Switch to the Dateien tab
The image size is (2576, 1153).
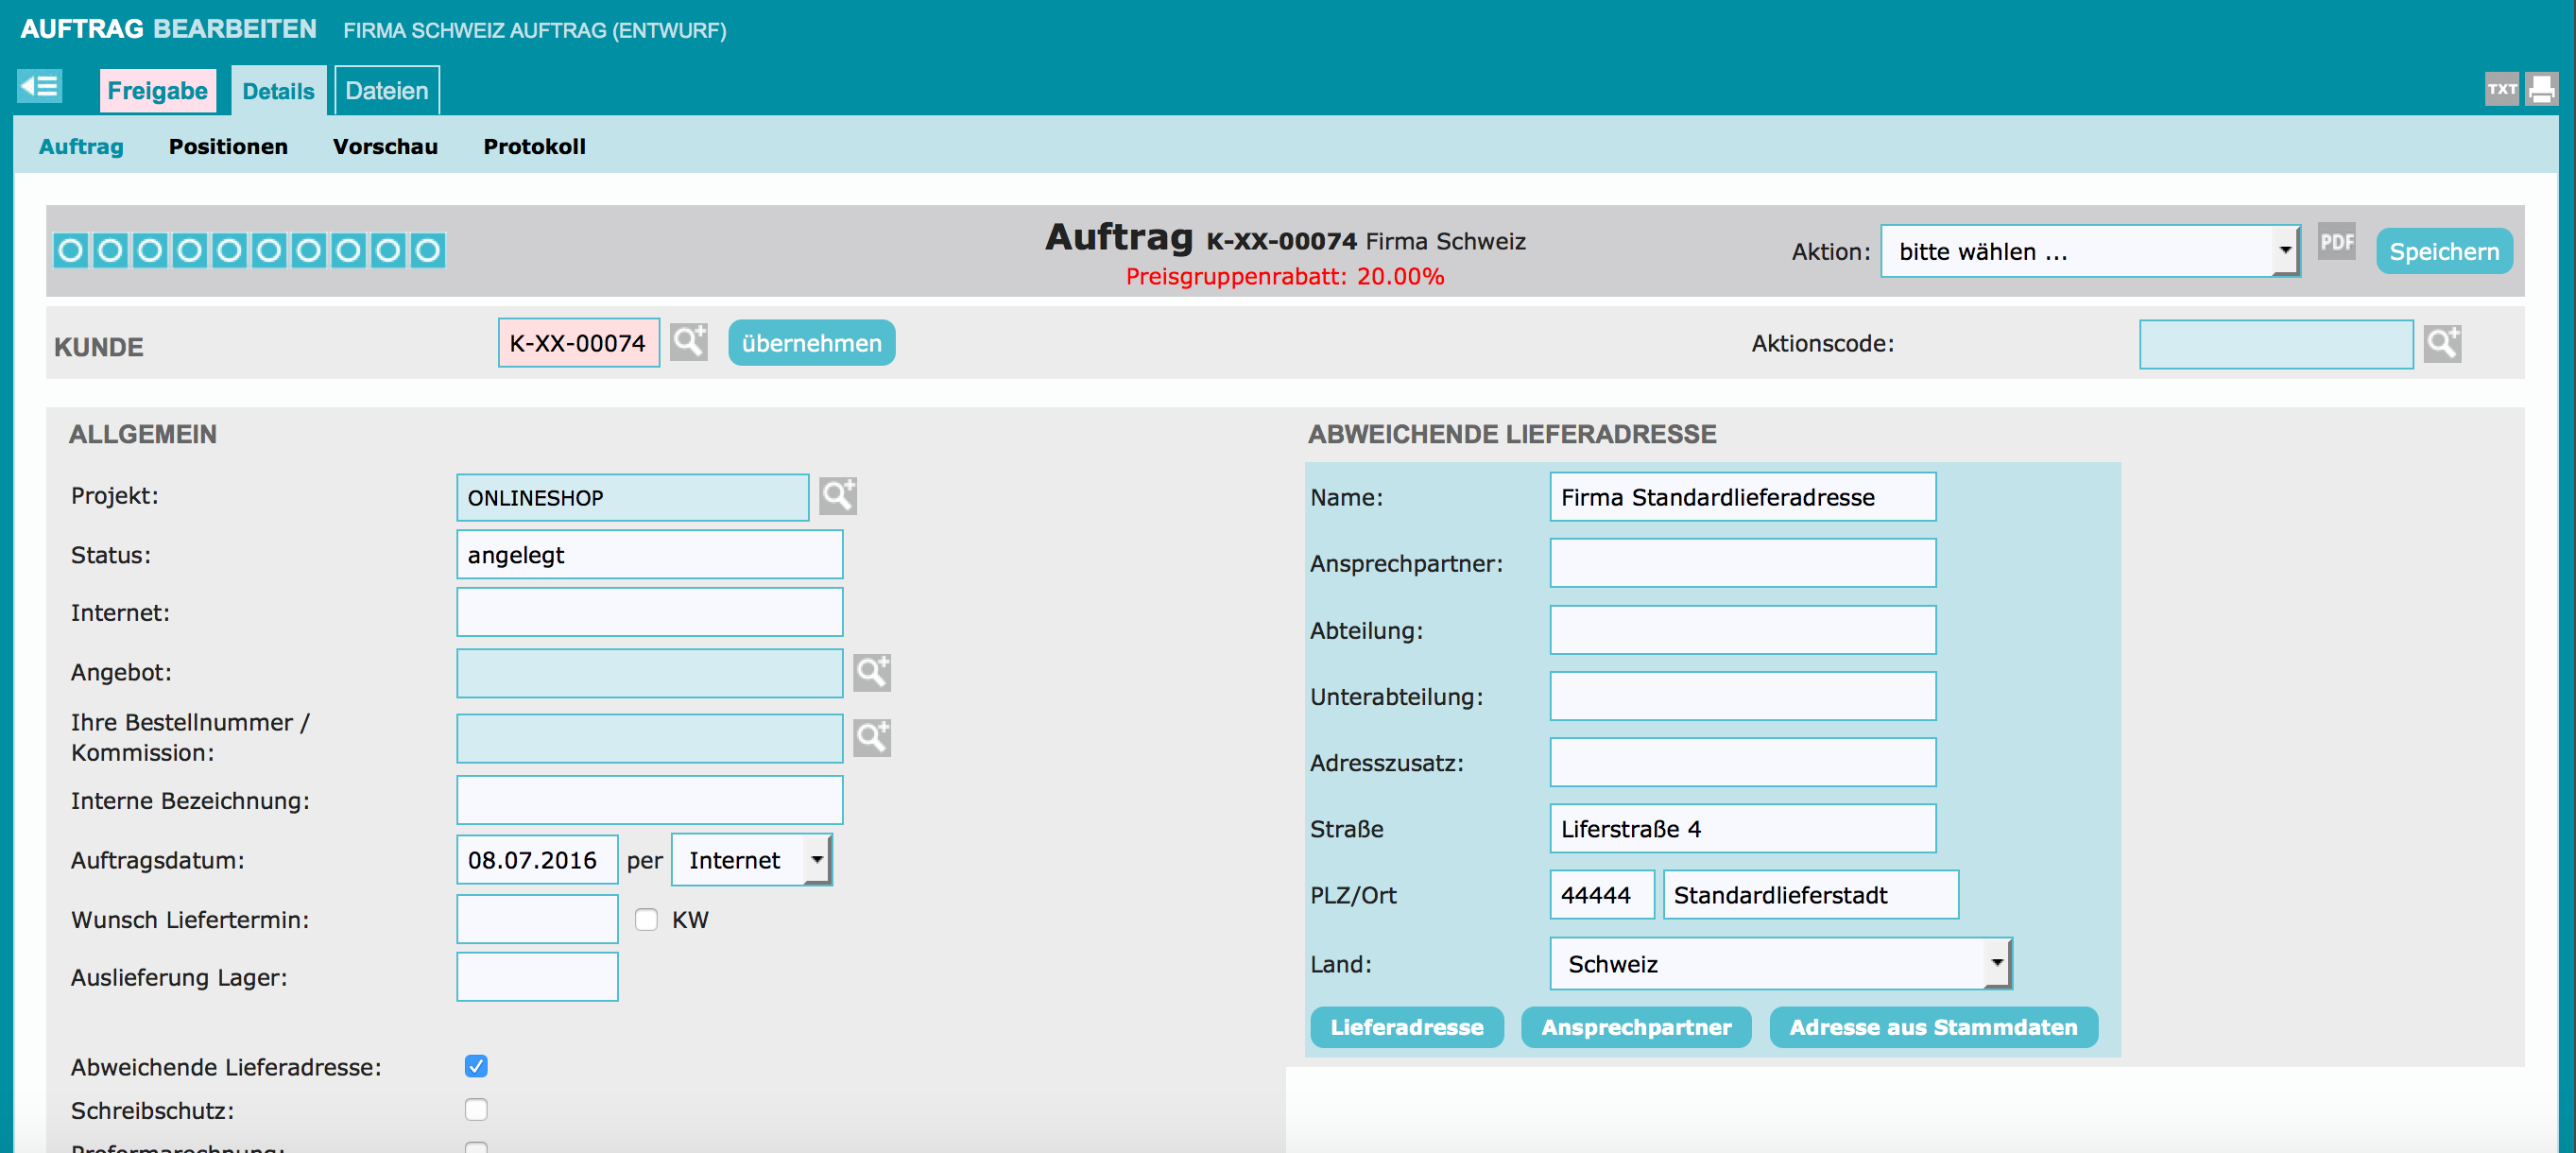[x=386, y=91]
